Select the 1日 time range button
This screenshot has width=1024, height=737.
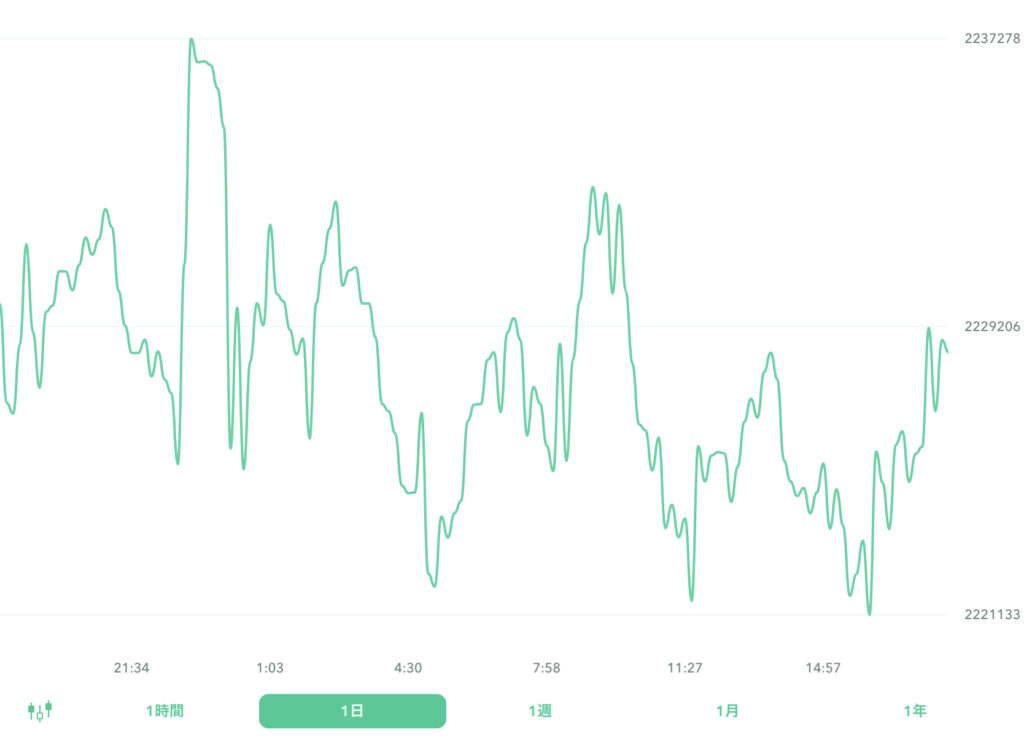coord(352,711)
